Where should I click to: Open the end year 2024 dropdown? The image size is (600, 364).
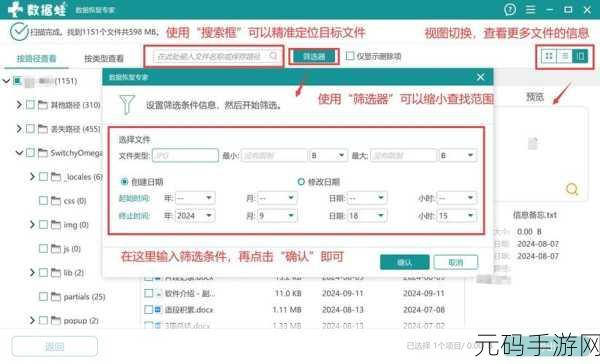coord(195,216)
